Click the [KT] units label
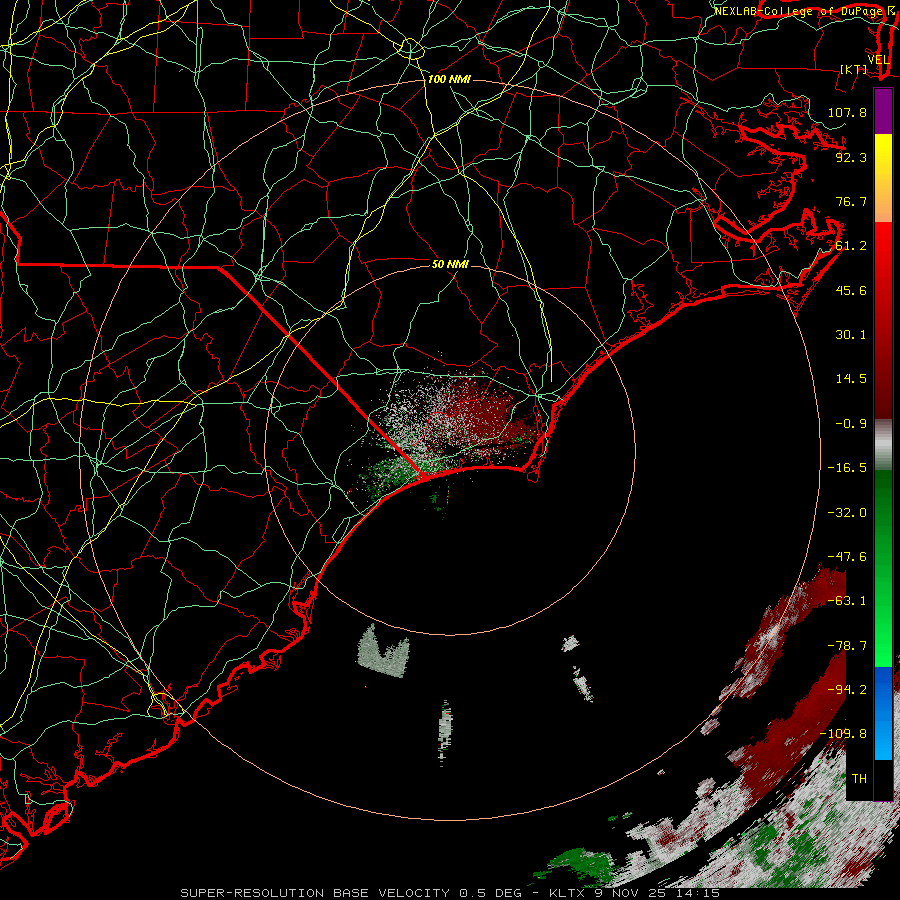The width and height of the screenshot is (900, 900). point(854,69)
